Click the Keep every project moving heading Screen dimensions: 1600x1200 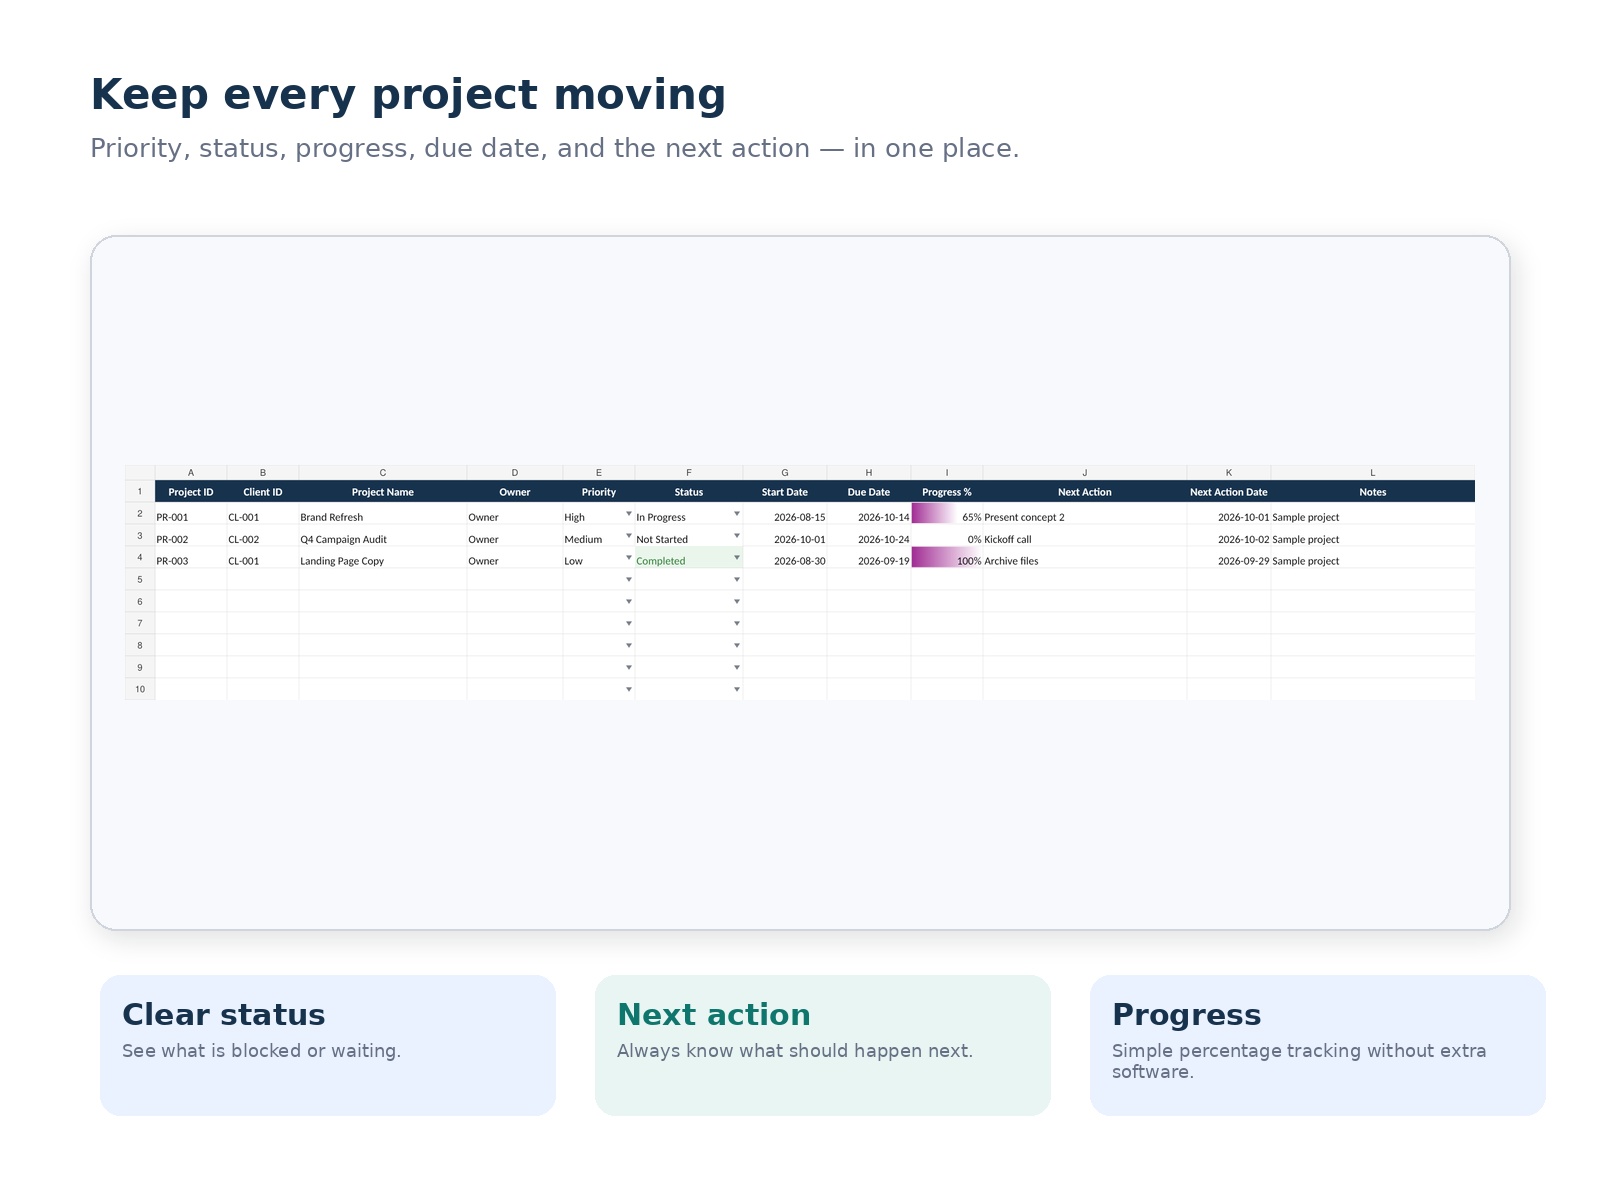408,95
